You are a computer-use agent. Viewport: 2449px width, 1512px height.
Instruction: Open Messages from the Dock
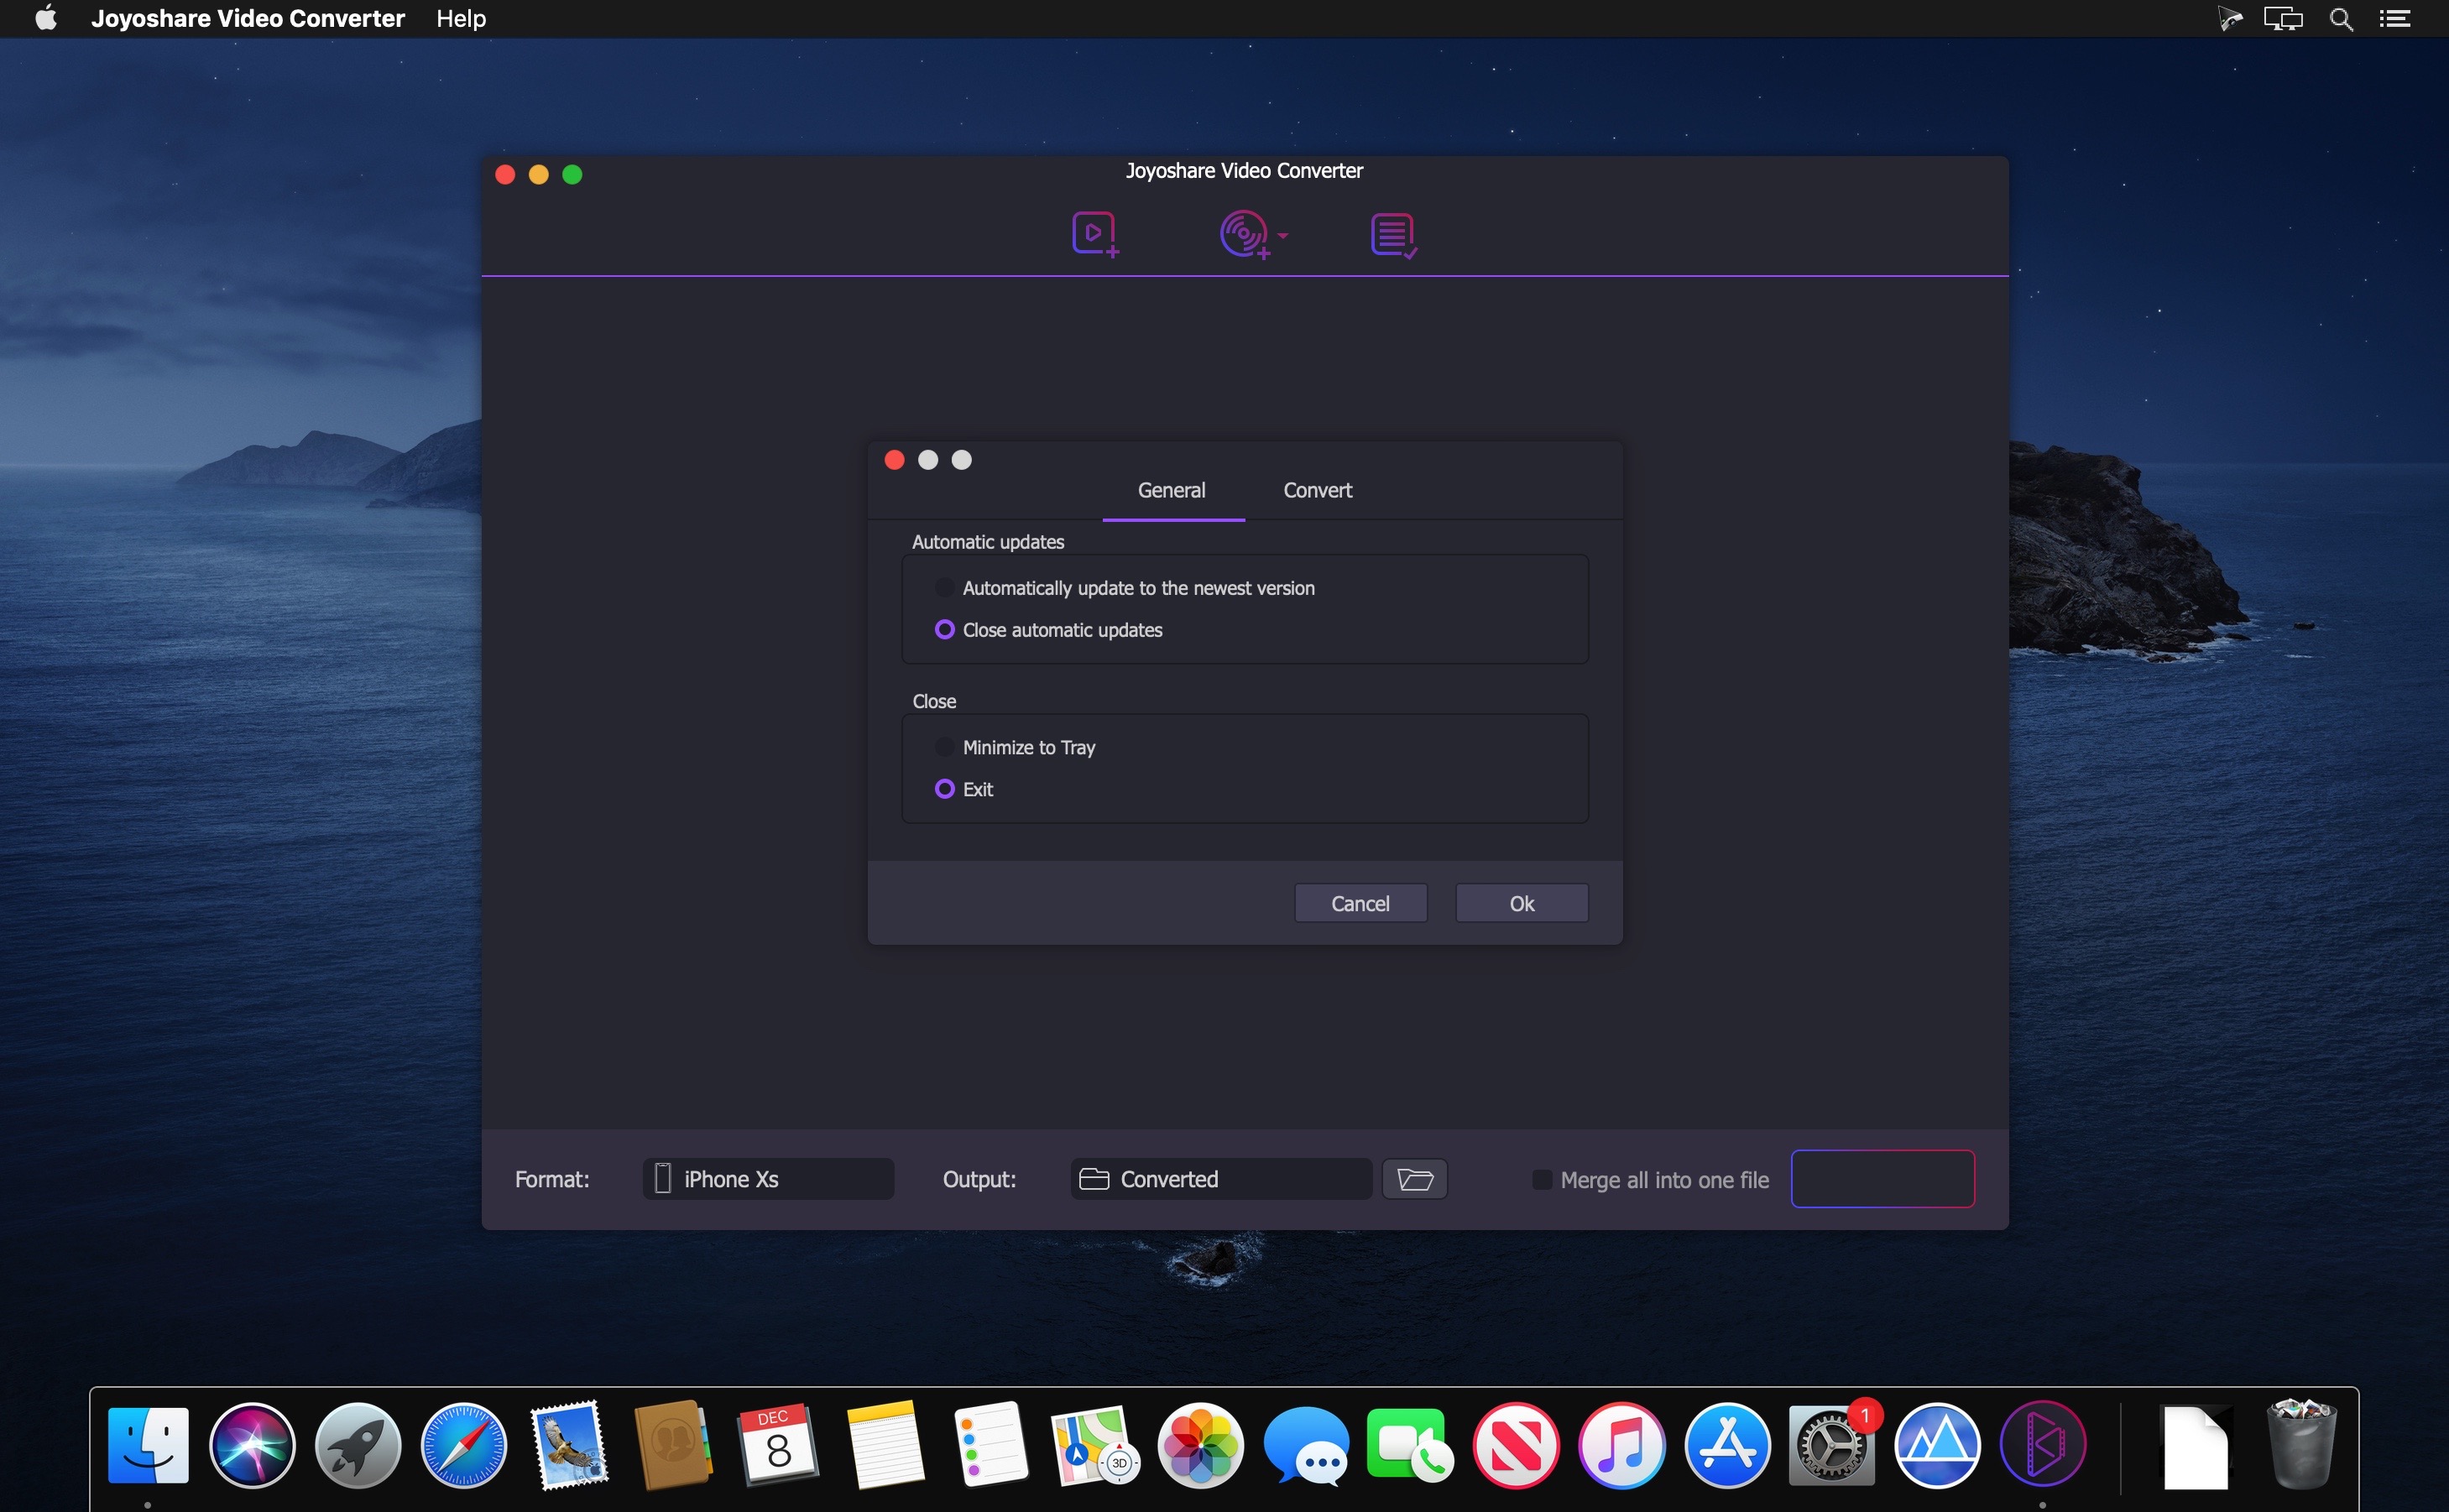pyautogui.click(x=1306, y=1445)
